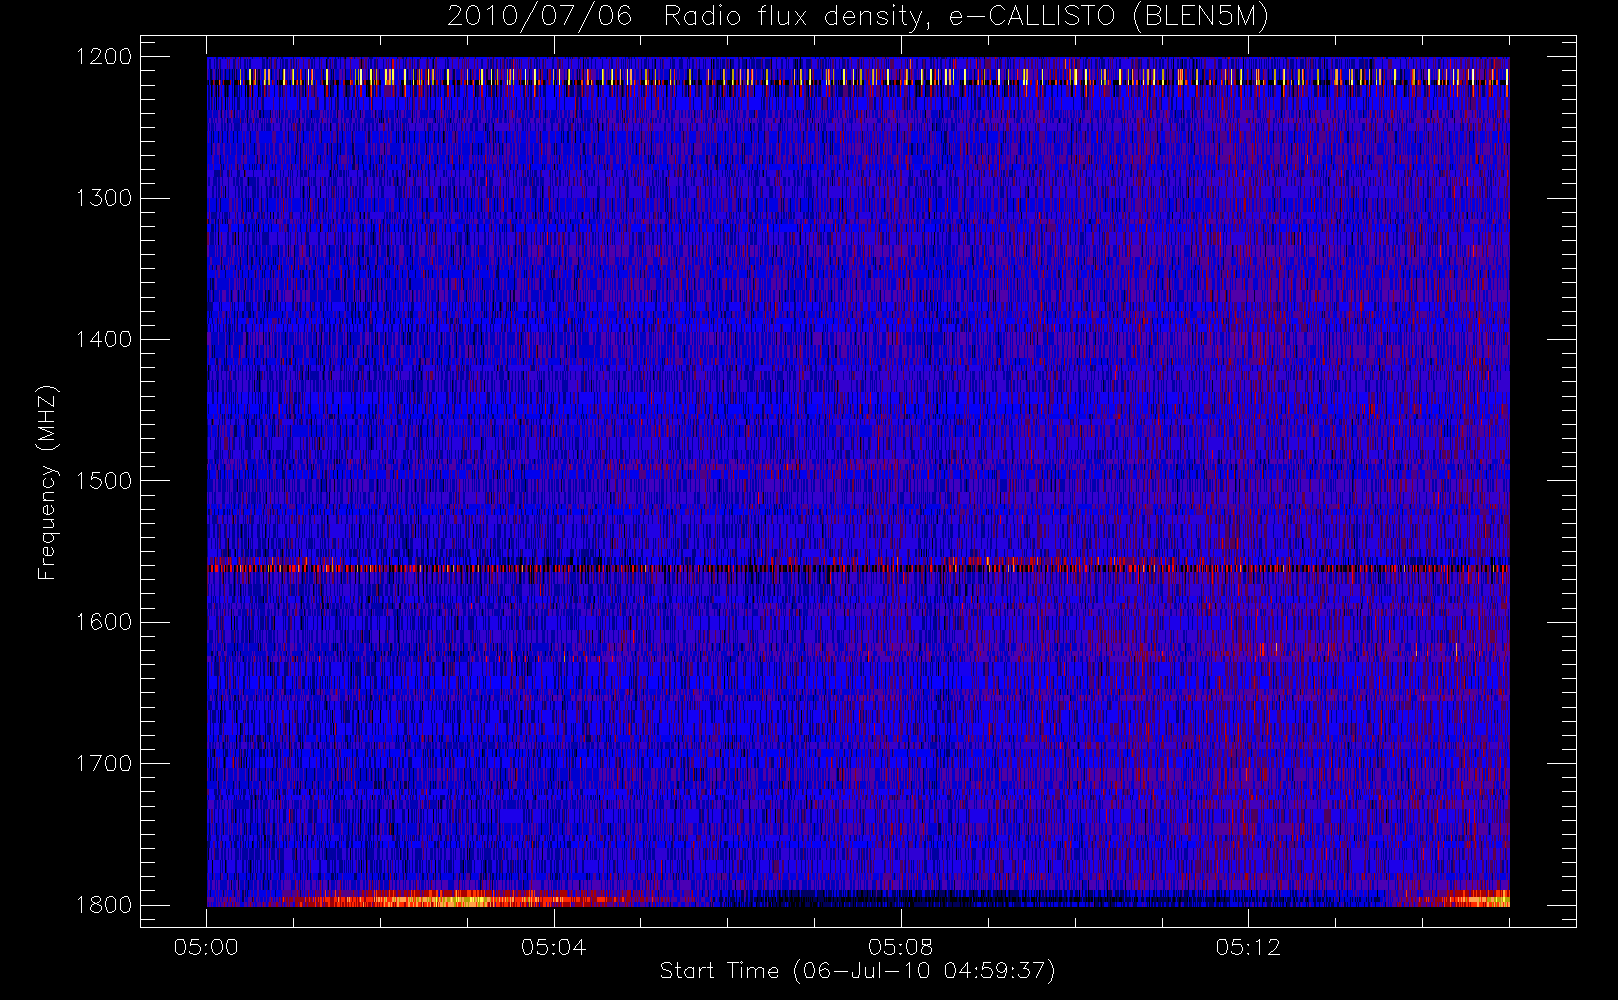The height and width of the screenshot is (1000, 1618).
Task: Click the 'Start Time (06-Jul-10 04:59:37)' label
Action: click(857, 970)
